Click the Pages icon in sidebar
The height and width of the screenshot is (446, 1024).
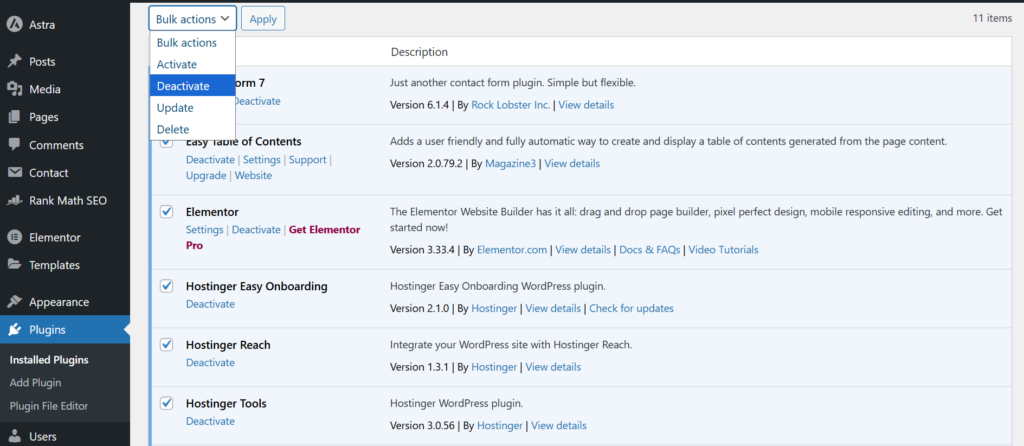15,117
